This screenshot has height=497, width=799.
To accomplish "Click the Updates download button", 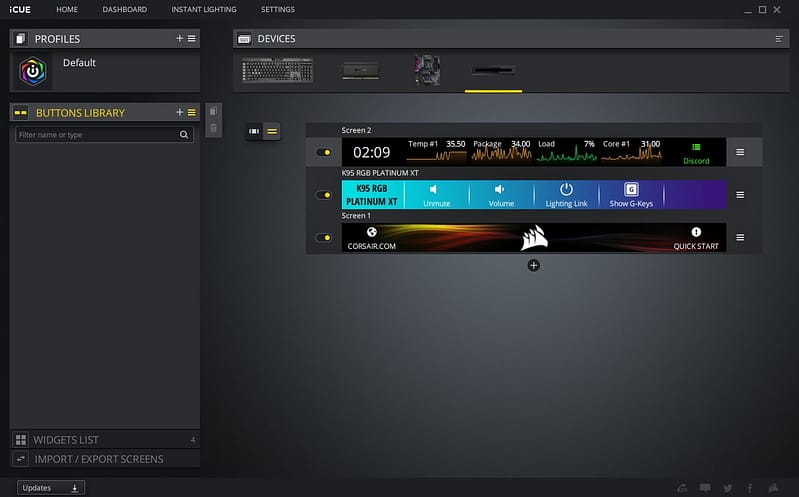I will [x=51, y=488].
